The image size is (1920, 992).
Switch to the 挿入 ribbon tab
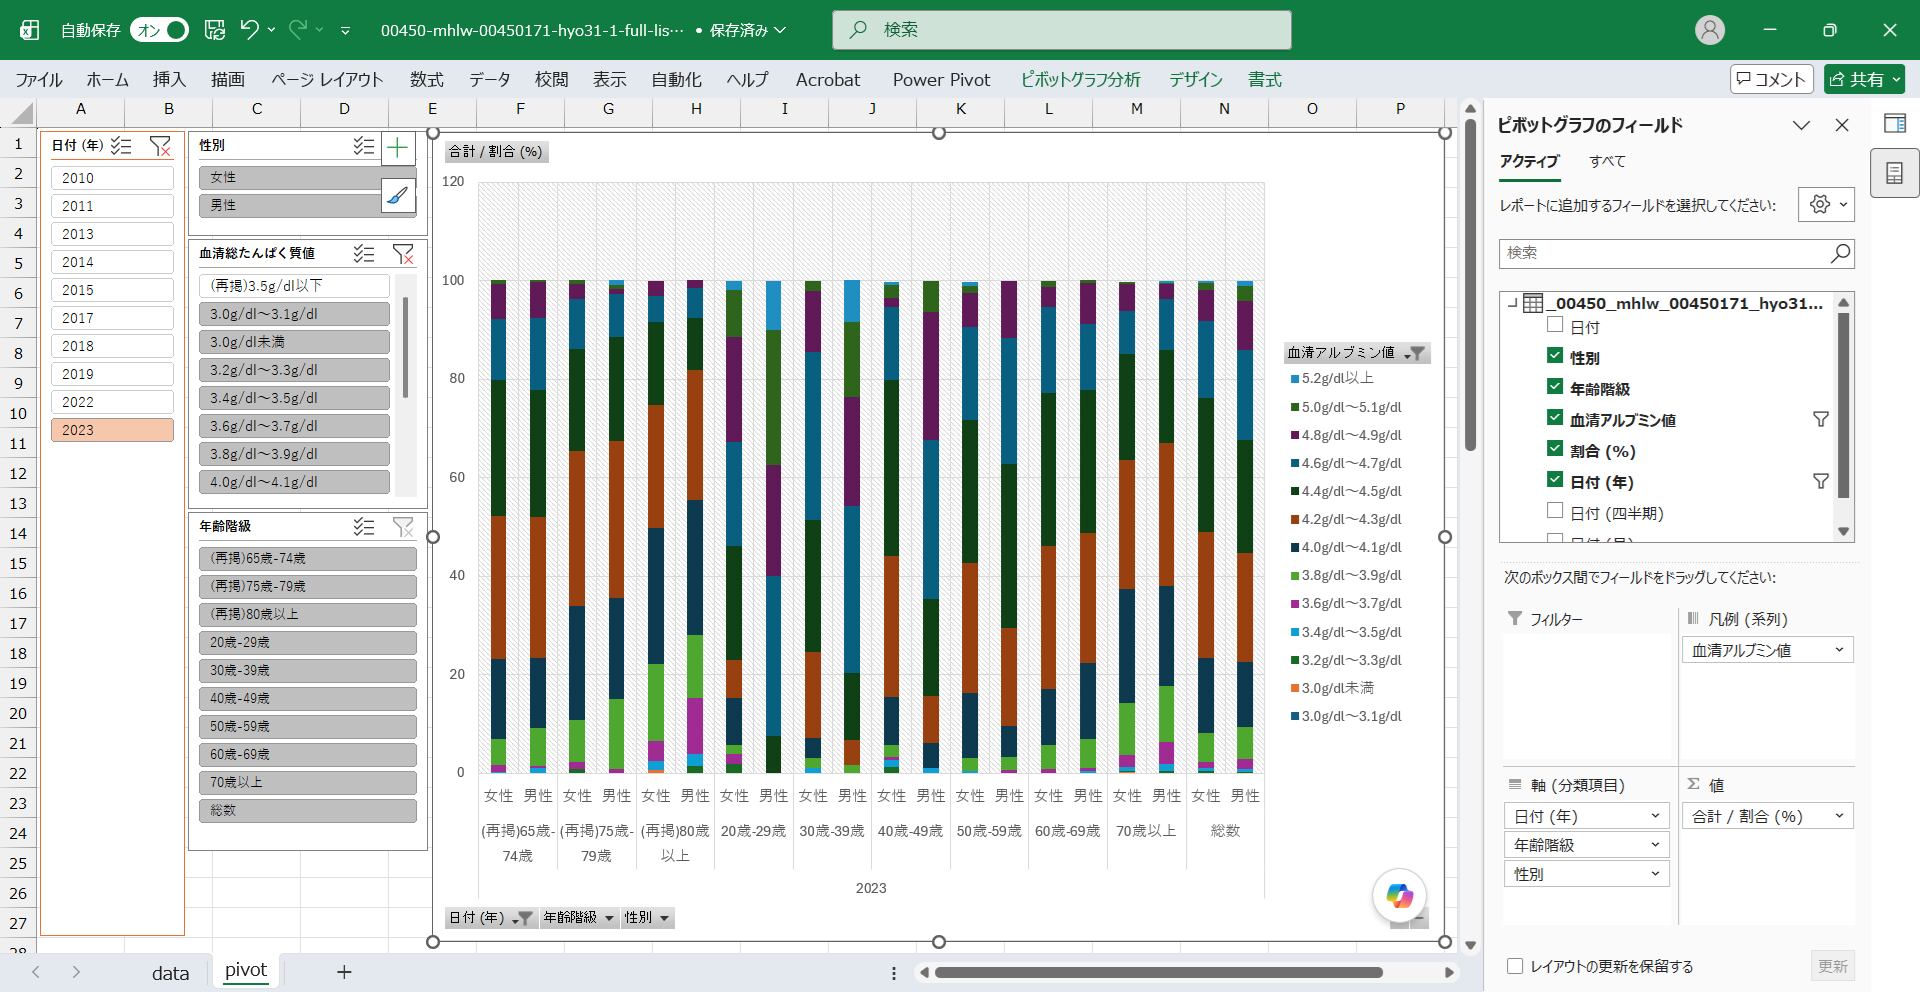coord(169,80)
